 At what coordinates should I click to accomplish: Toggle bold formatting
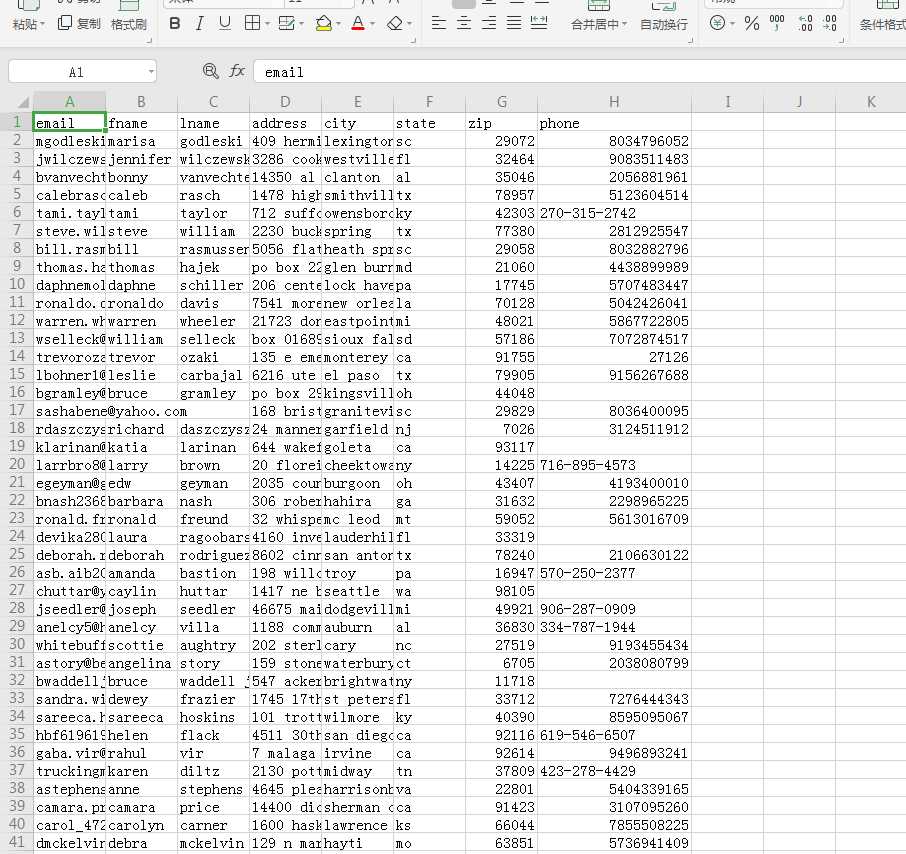pos(174,24)
